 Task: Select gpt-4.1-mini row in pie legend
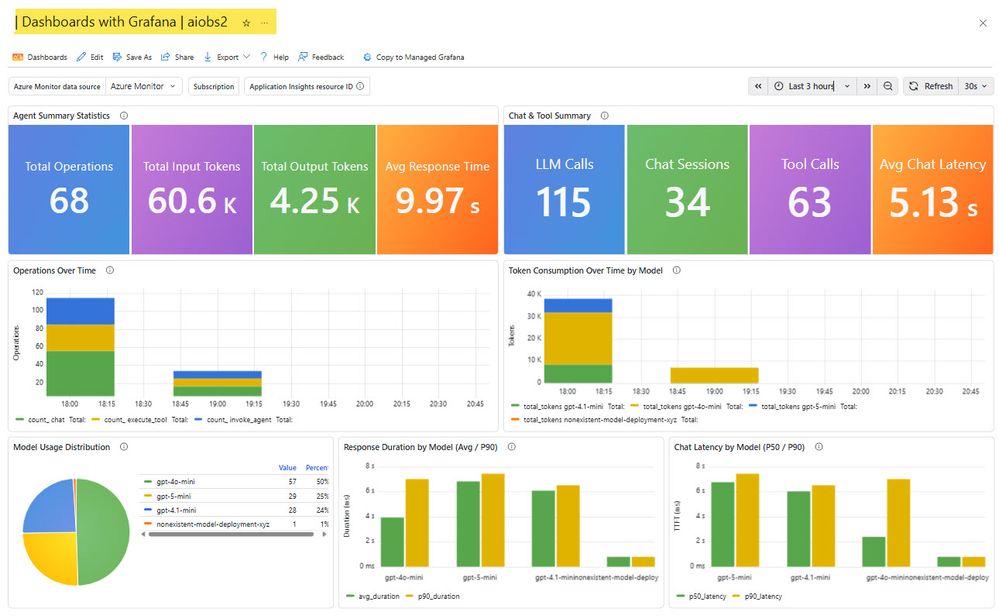[x=235, y=510]
